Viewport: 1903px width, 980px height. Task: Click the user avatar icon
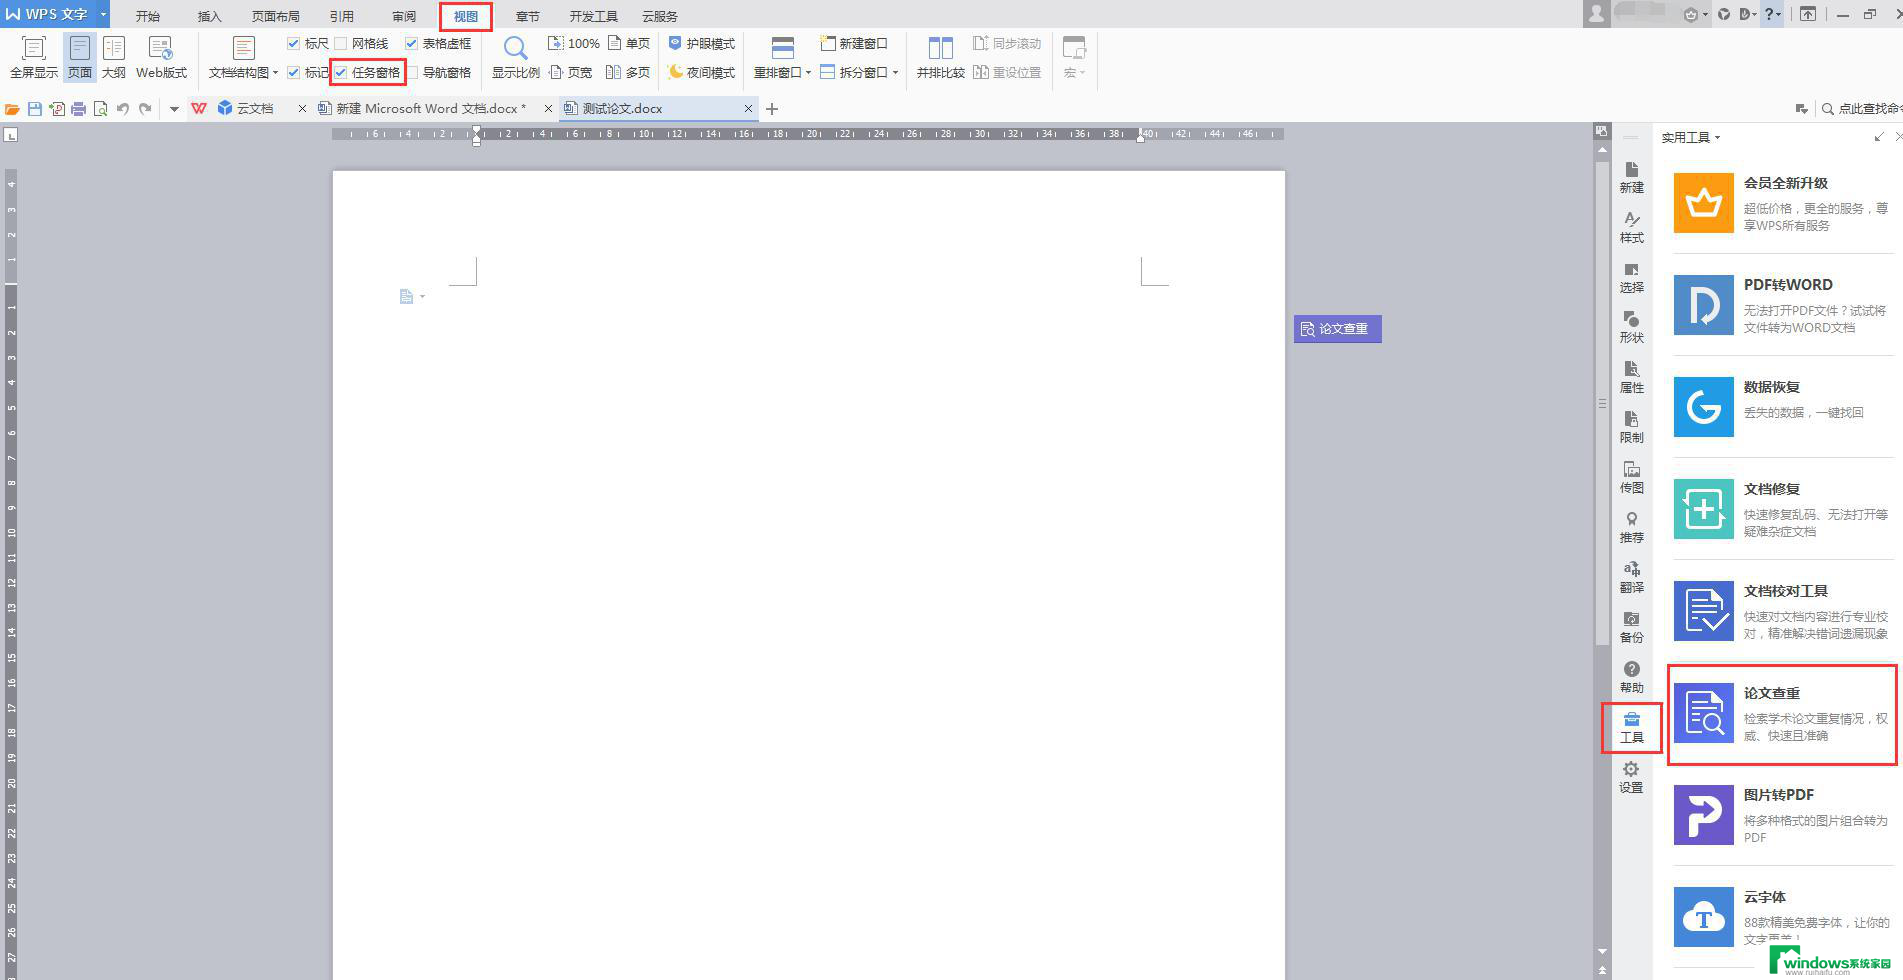(1596, 13)
